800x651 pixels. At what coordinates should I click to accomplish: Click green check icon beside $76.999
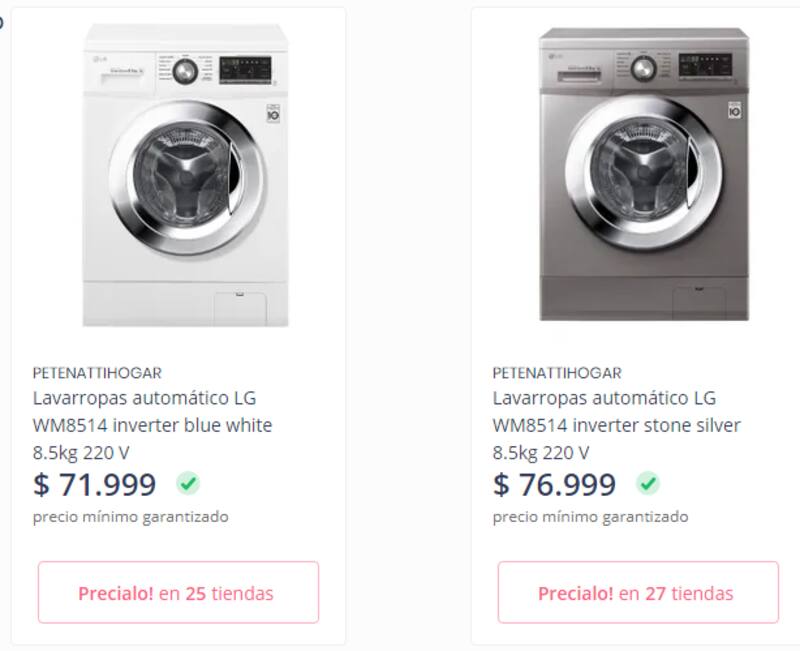pos(648,484)
